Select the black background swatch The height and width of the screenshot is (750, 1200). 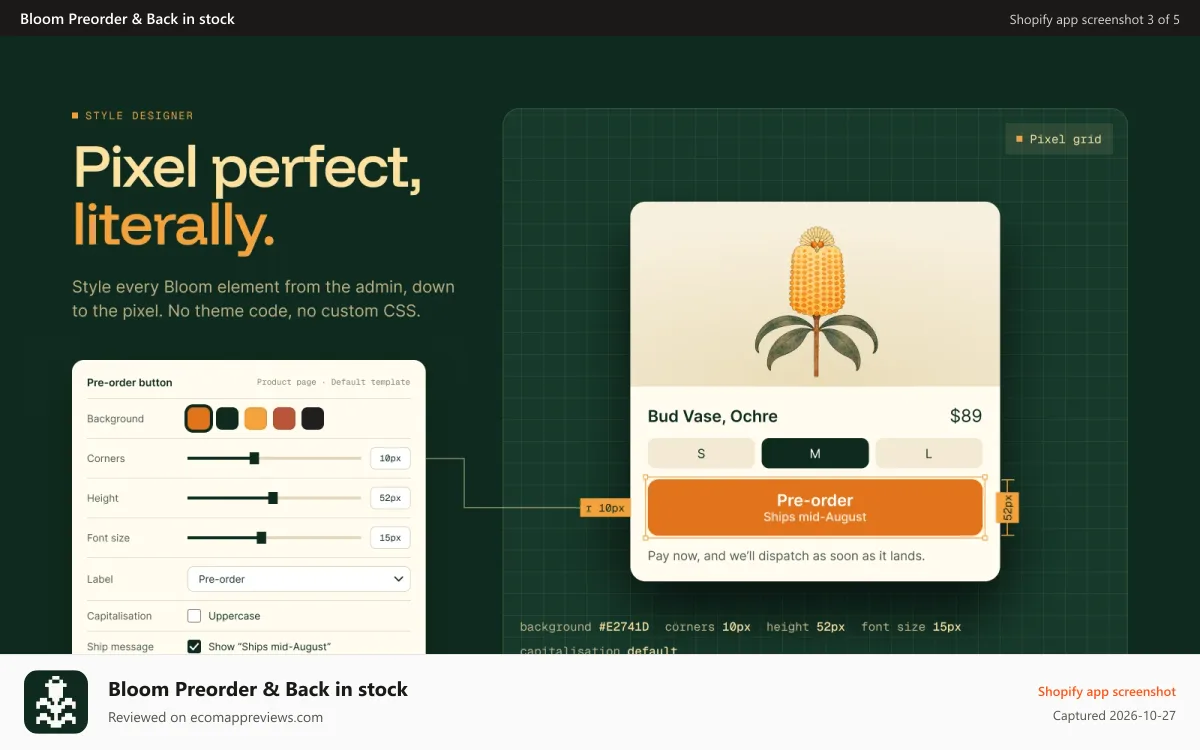click(313, 418)
